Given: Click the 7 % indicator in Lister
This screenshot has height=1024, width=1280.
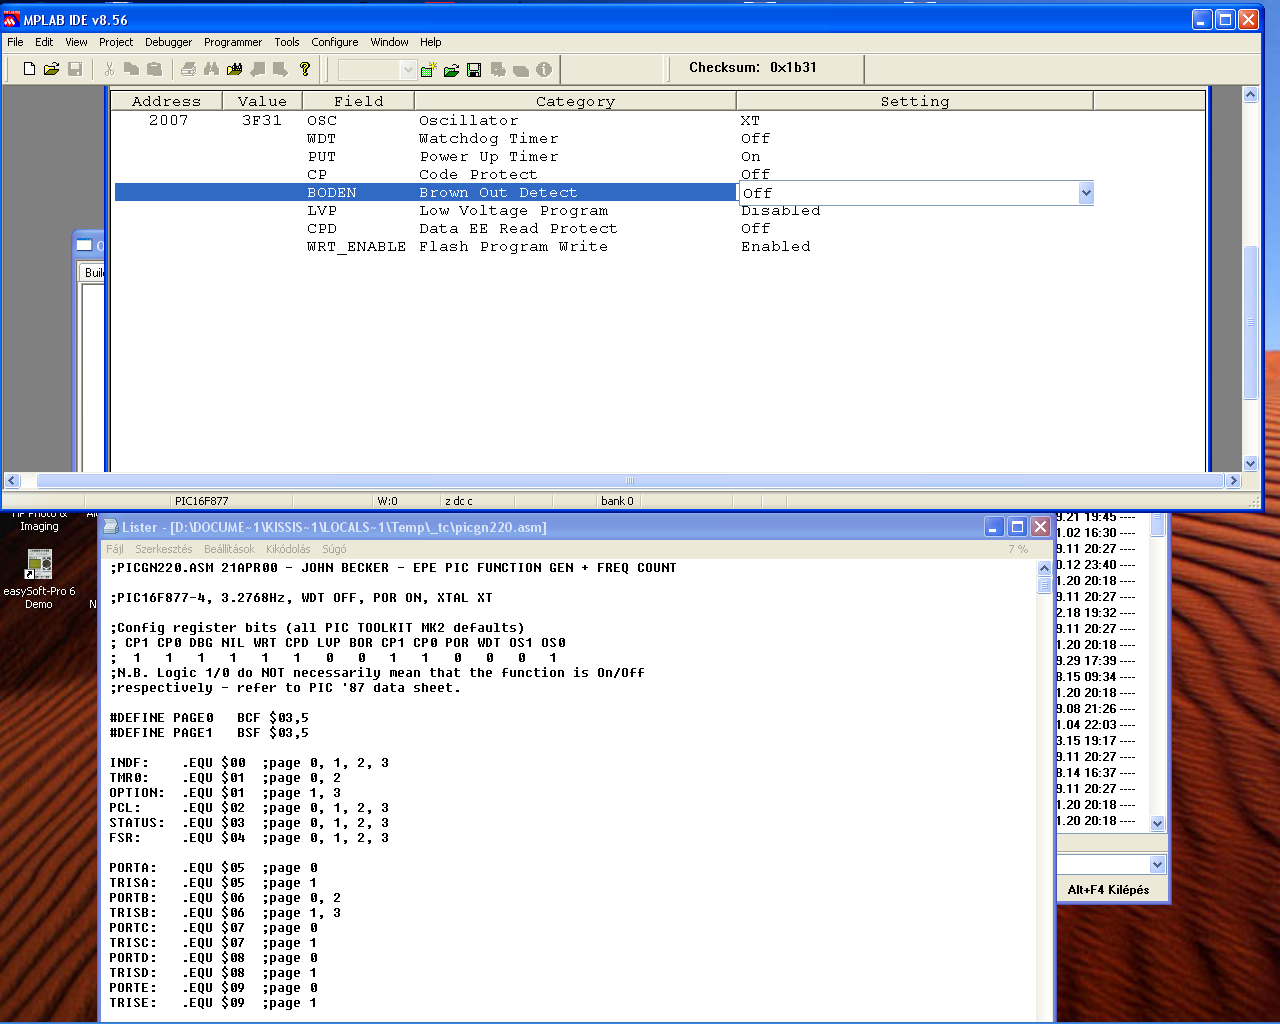Looking at the screenshot, I should 1018,549.
